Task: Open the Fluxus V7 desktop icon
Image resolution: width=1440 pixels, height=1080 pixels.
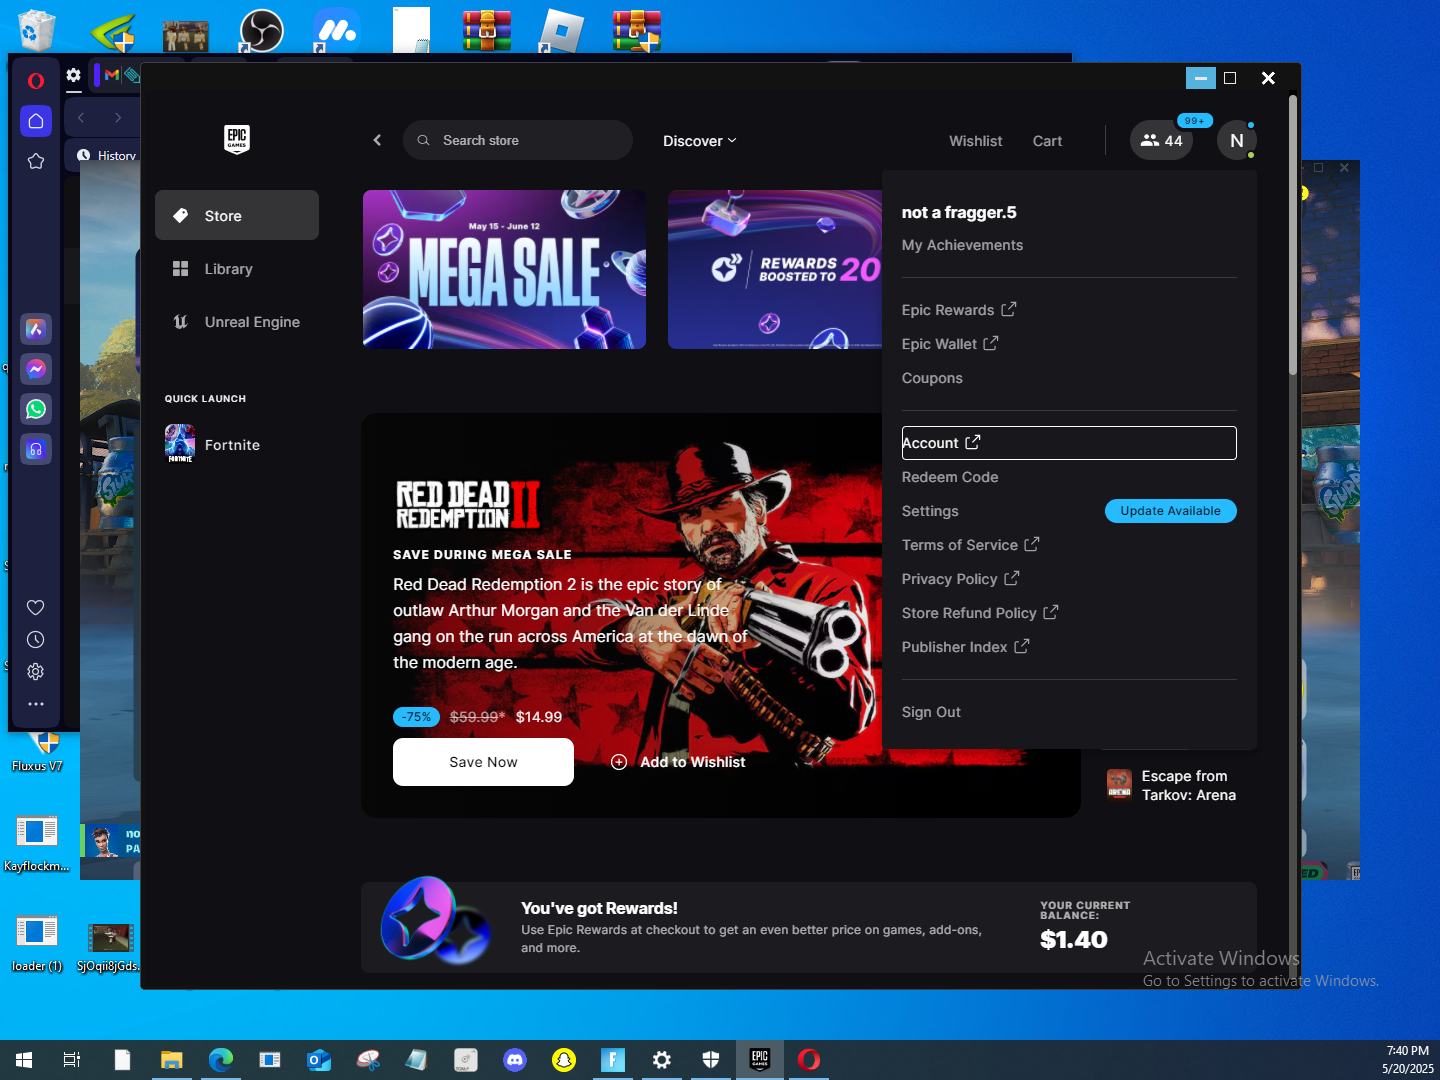Action: point(37,752)
